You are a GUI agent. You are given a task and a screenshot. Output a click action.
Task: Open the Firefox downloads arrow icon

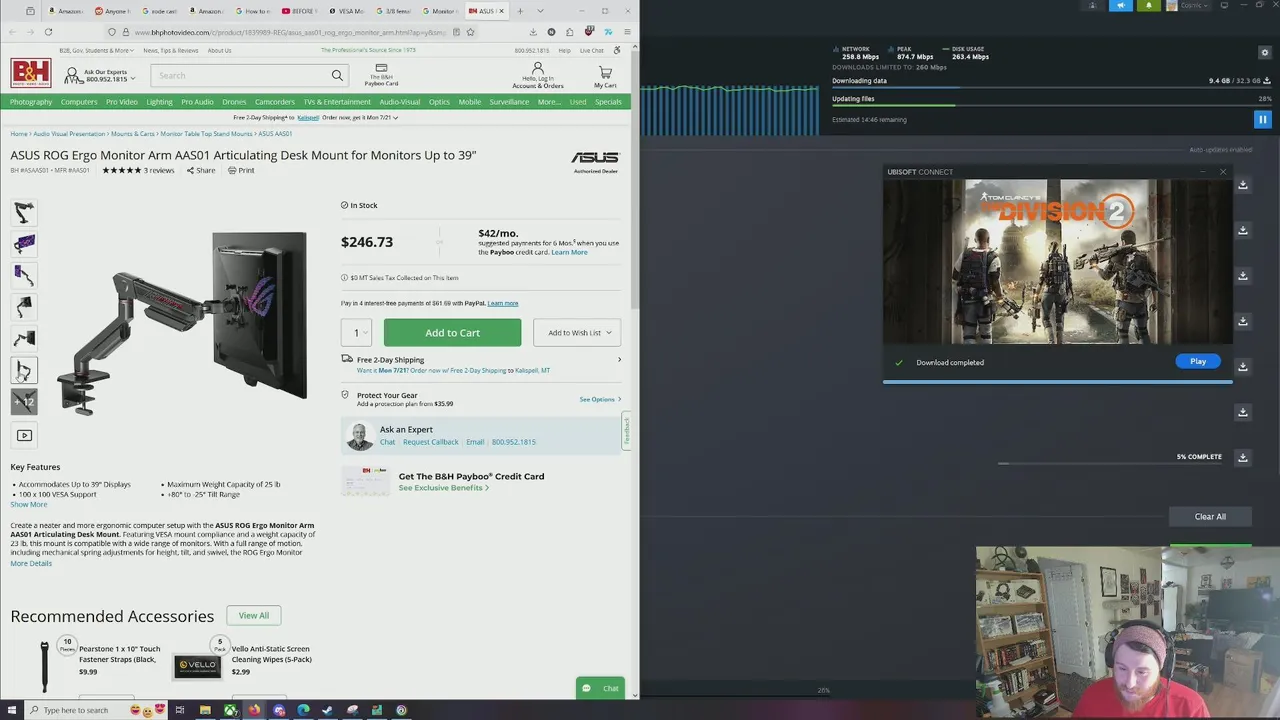click(x=533, y=32)
